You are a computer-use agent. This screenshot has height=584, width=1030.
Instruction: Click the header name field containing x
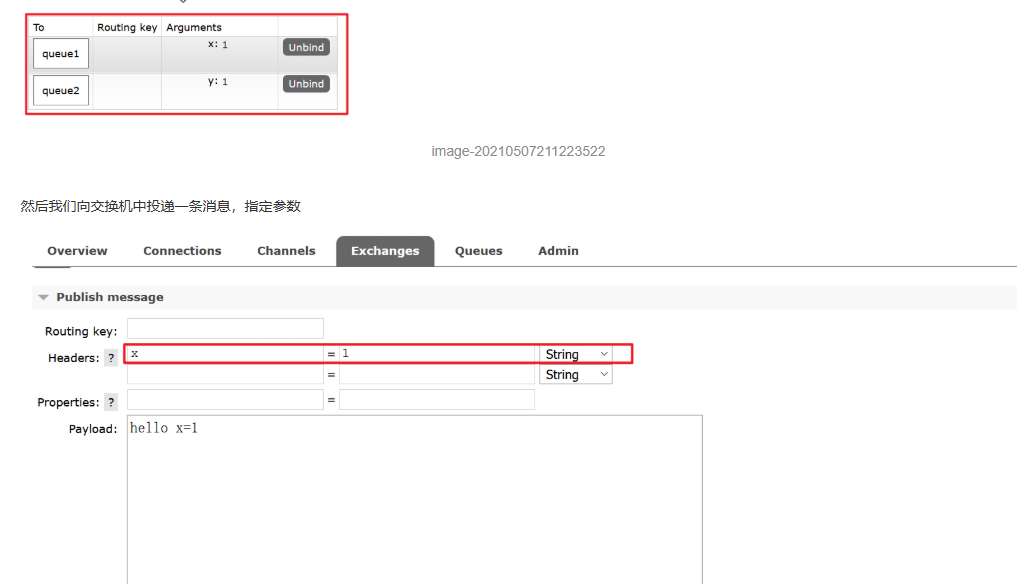coord(225,353)
